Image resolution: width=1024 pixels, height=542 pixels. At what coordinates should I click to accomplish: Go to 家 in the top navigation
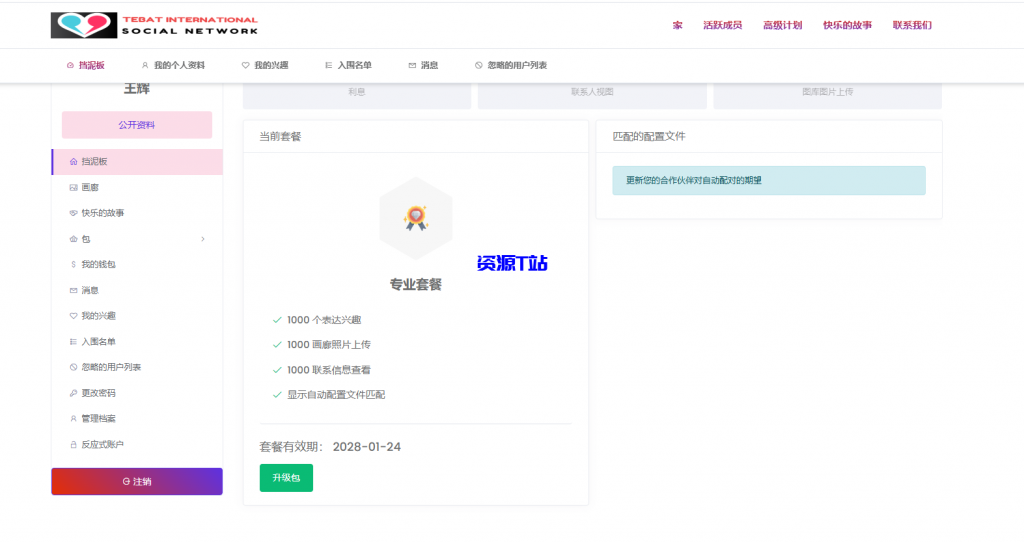coord(677,25)
